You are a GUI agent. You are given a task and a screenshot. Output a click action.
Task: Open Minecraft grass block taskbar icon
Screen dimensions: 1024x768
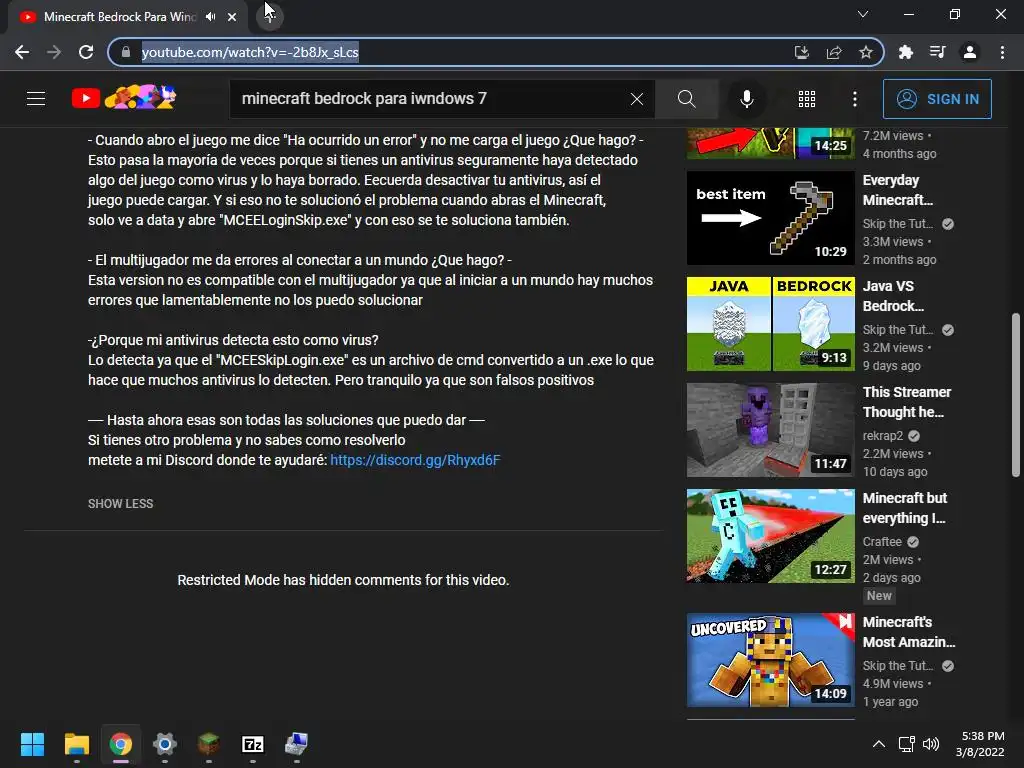click(208, 744)
